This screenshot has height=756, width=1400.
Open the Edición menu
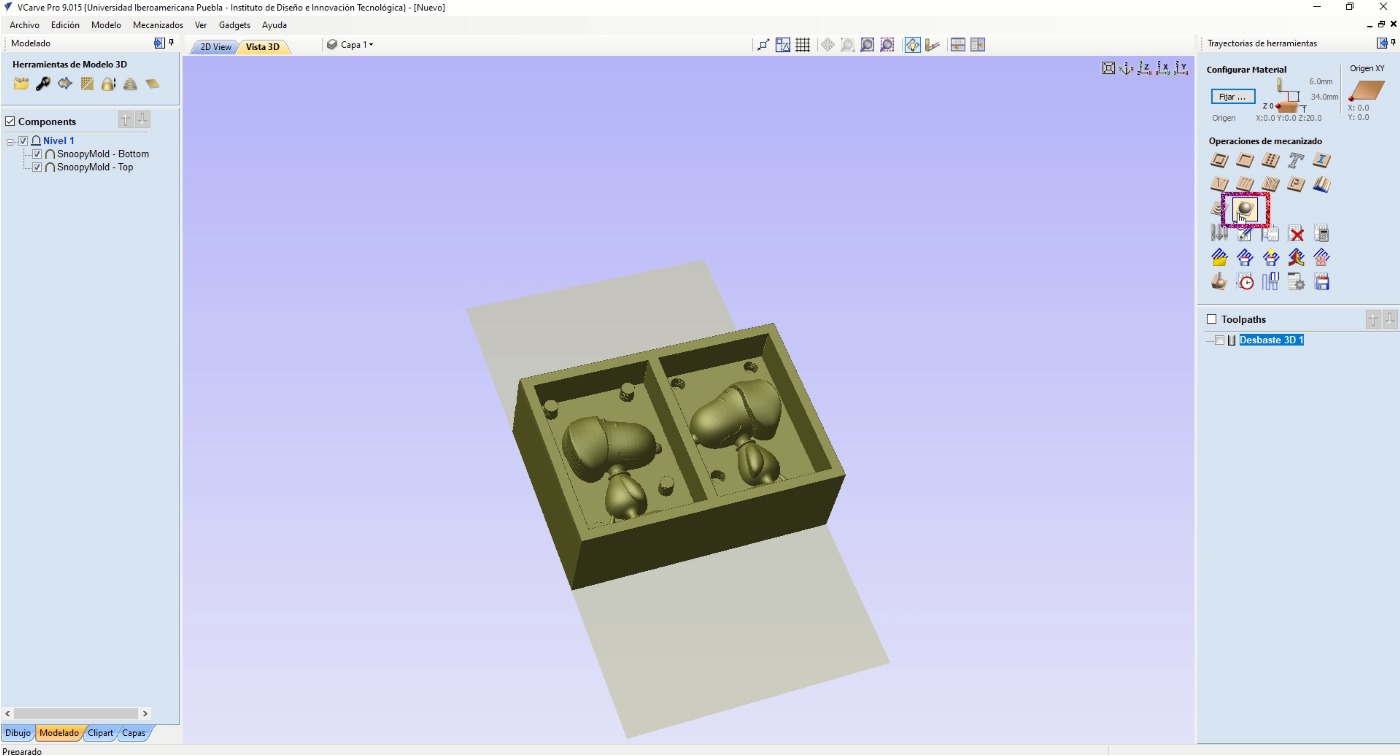[x=65, y=25]
